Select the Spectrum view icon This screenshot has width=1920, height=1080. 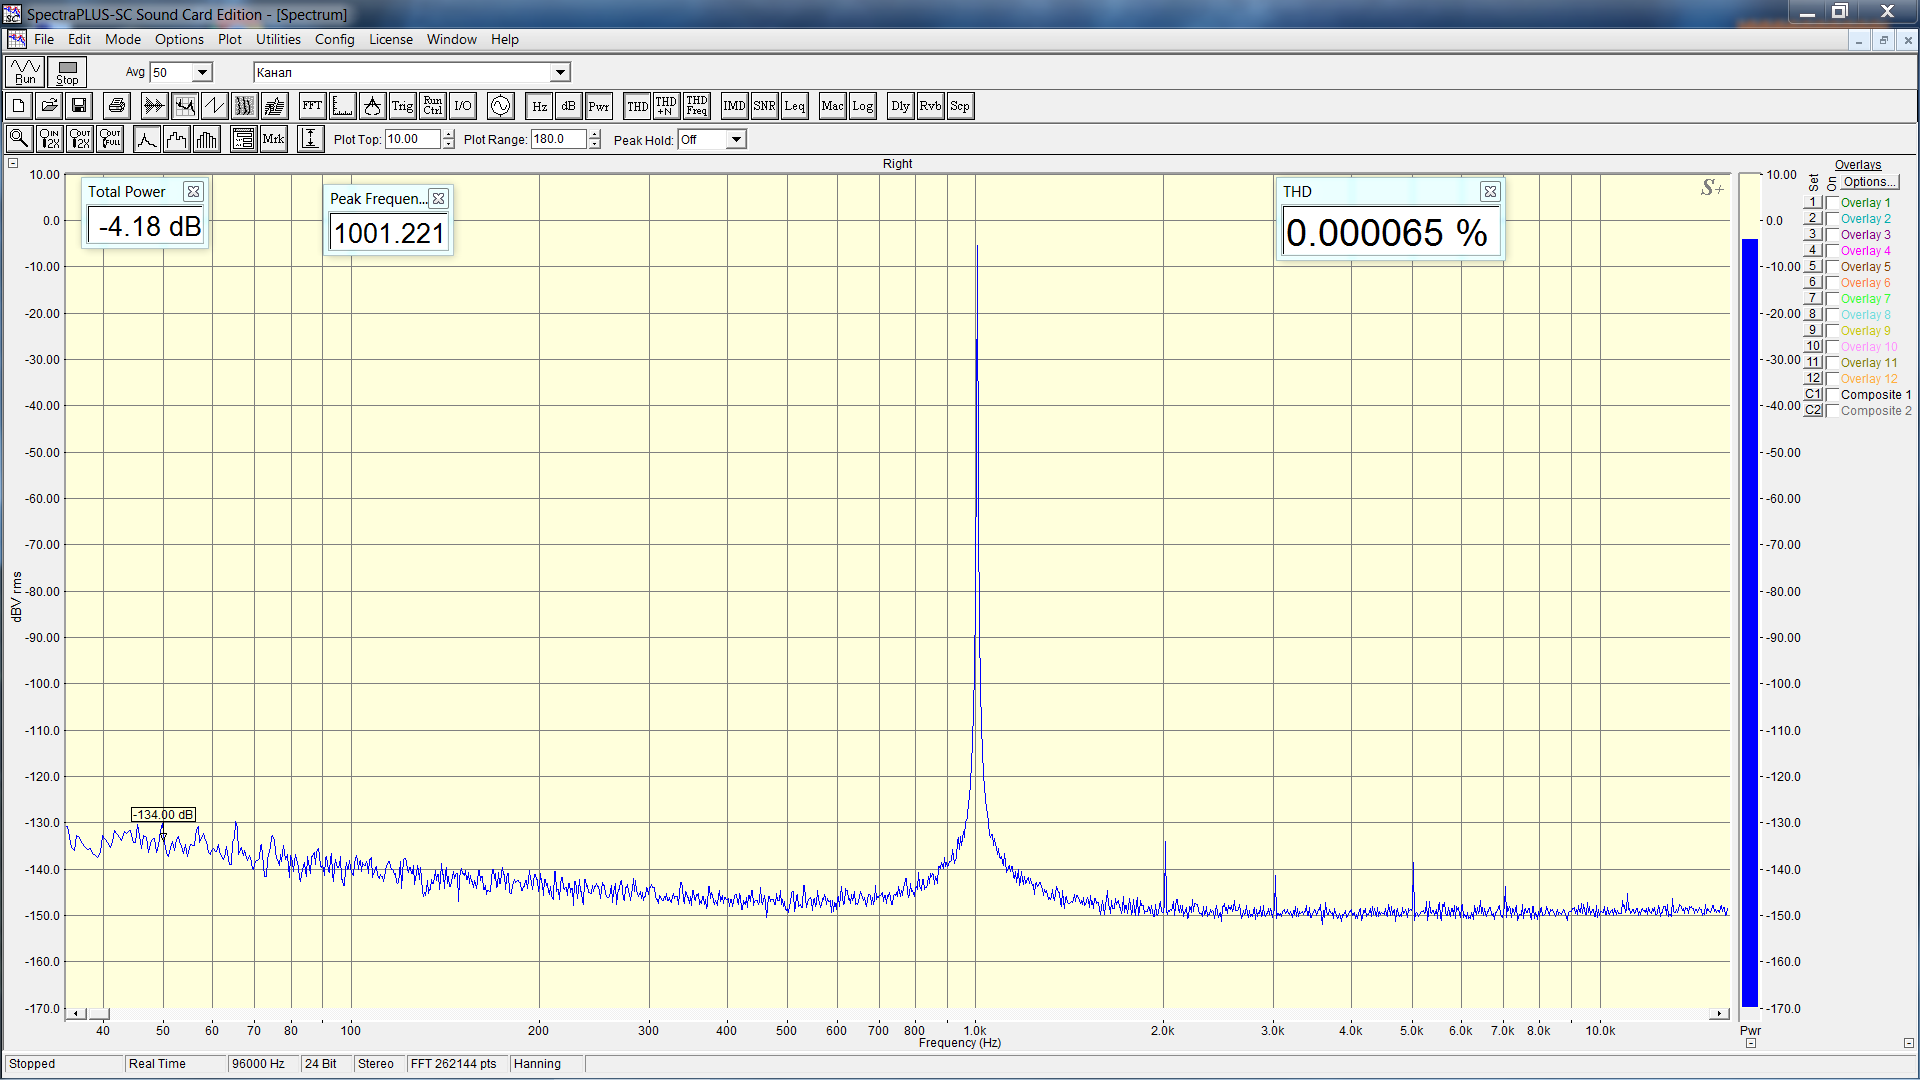pyautogui.click(x=184, y=106)
